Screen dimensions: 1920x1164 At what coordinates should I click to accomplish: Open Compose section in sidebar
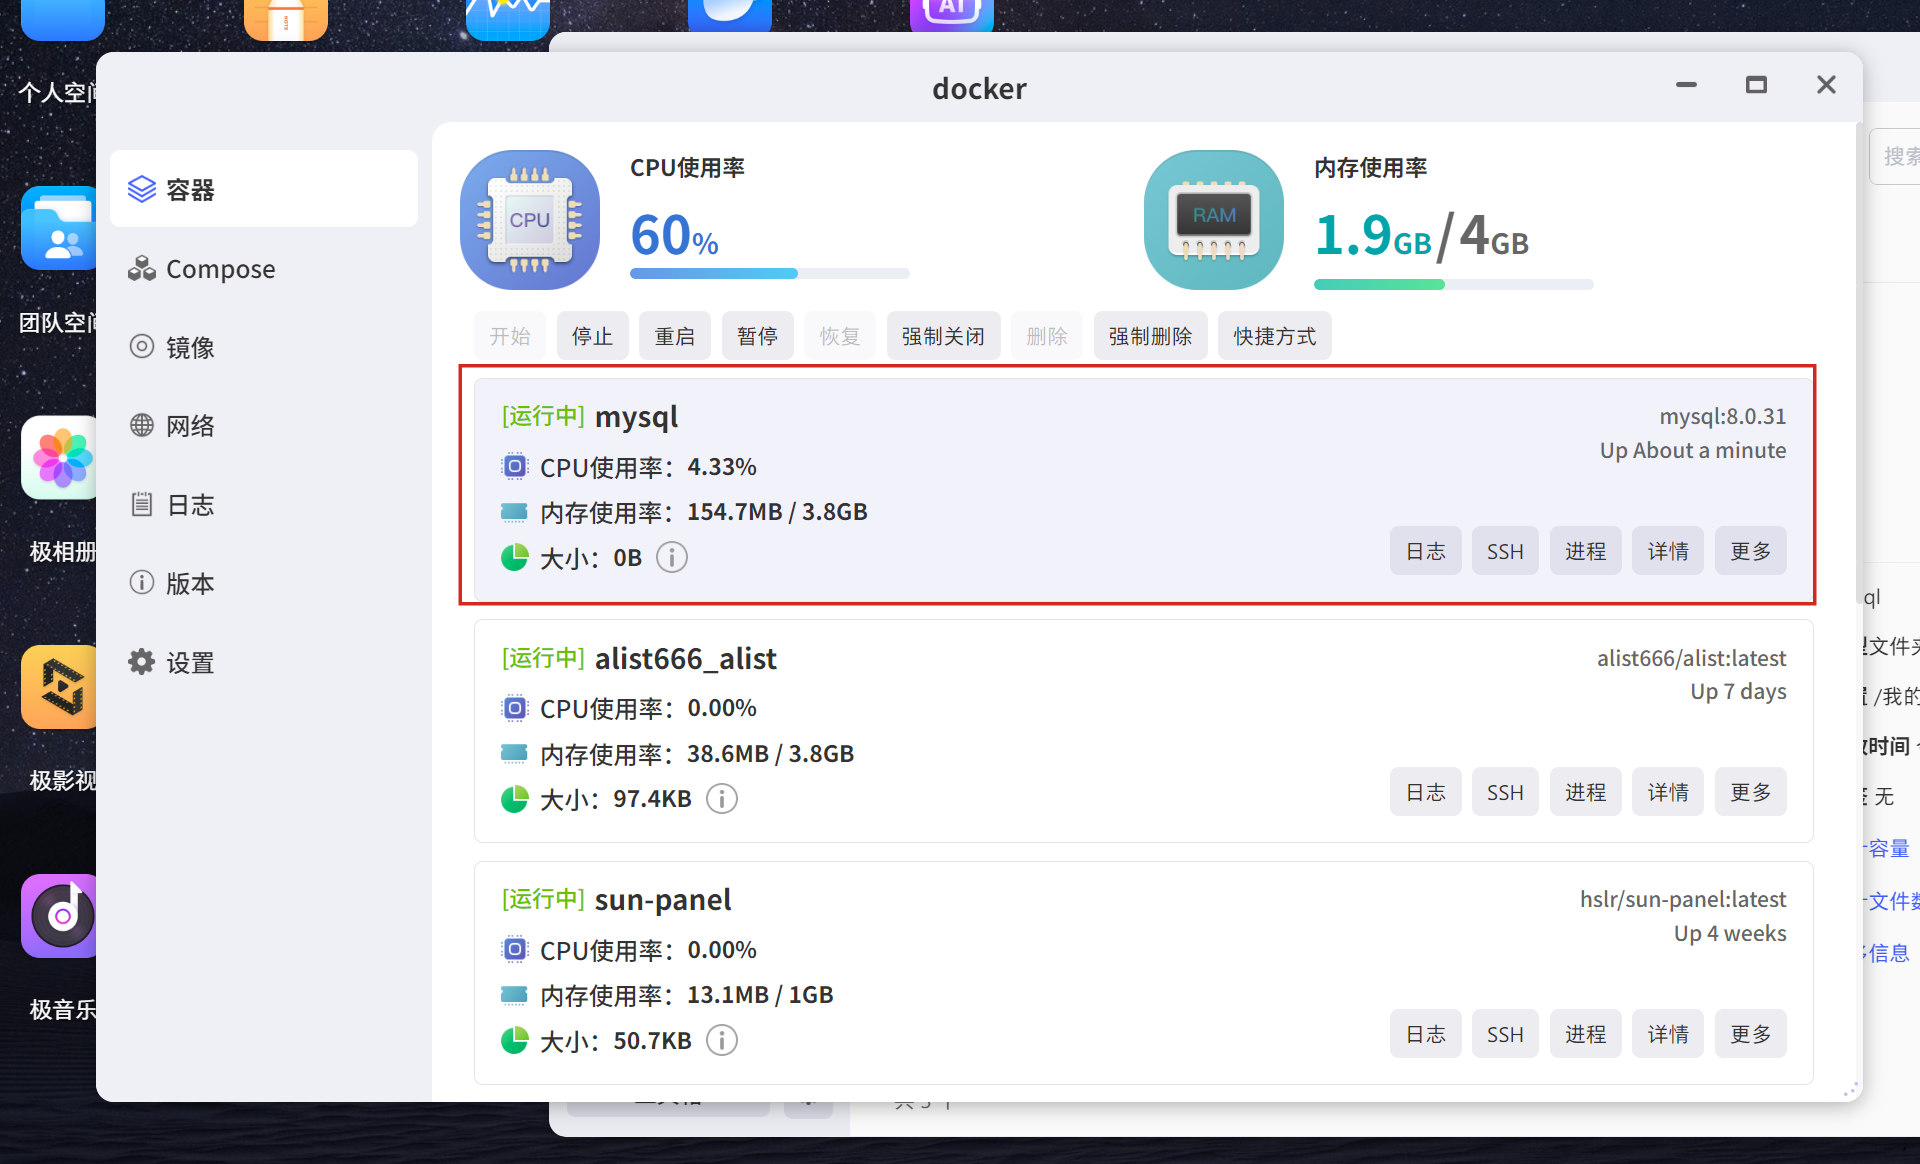point(220,269)
